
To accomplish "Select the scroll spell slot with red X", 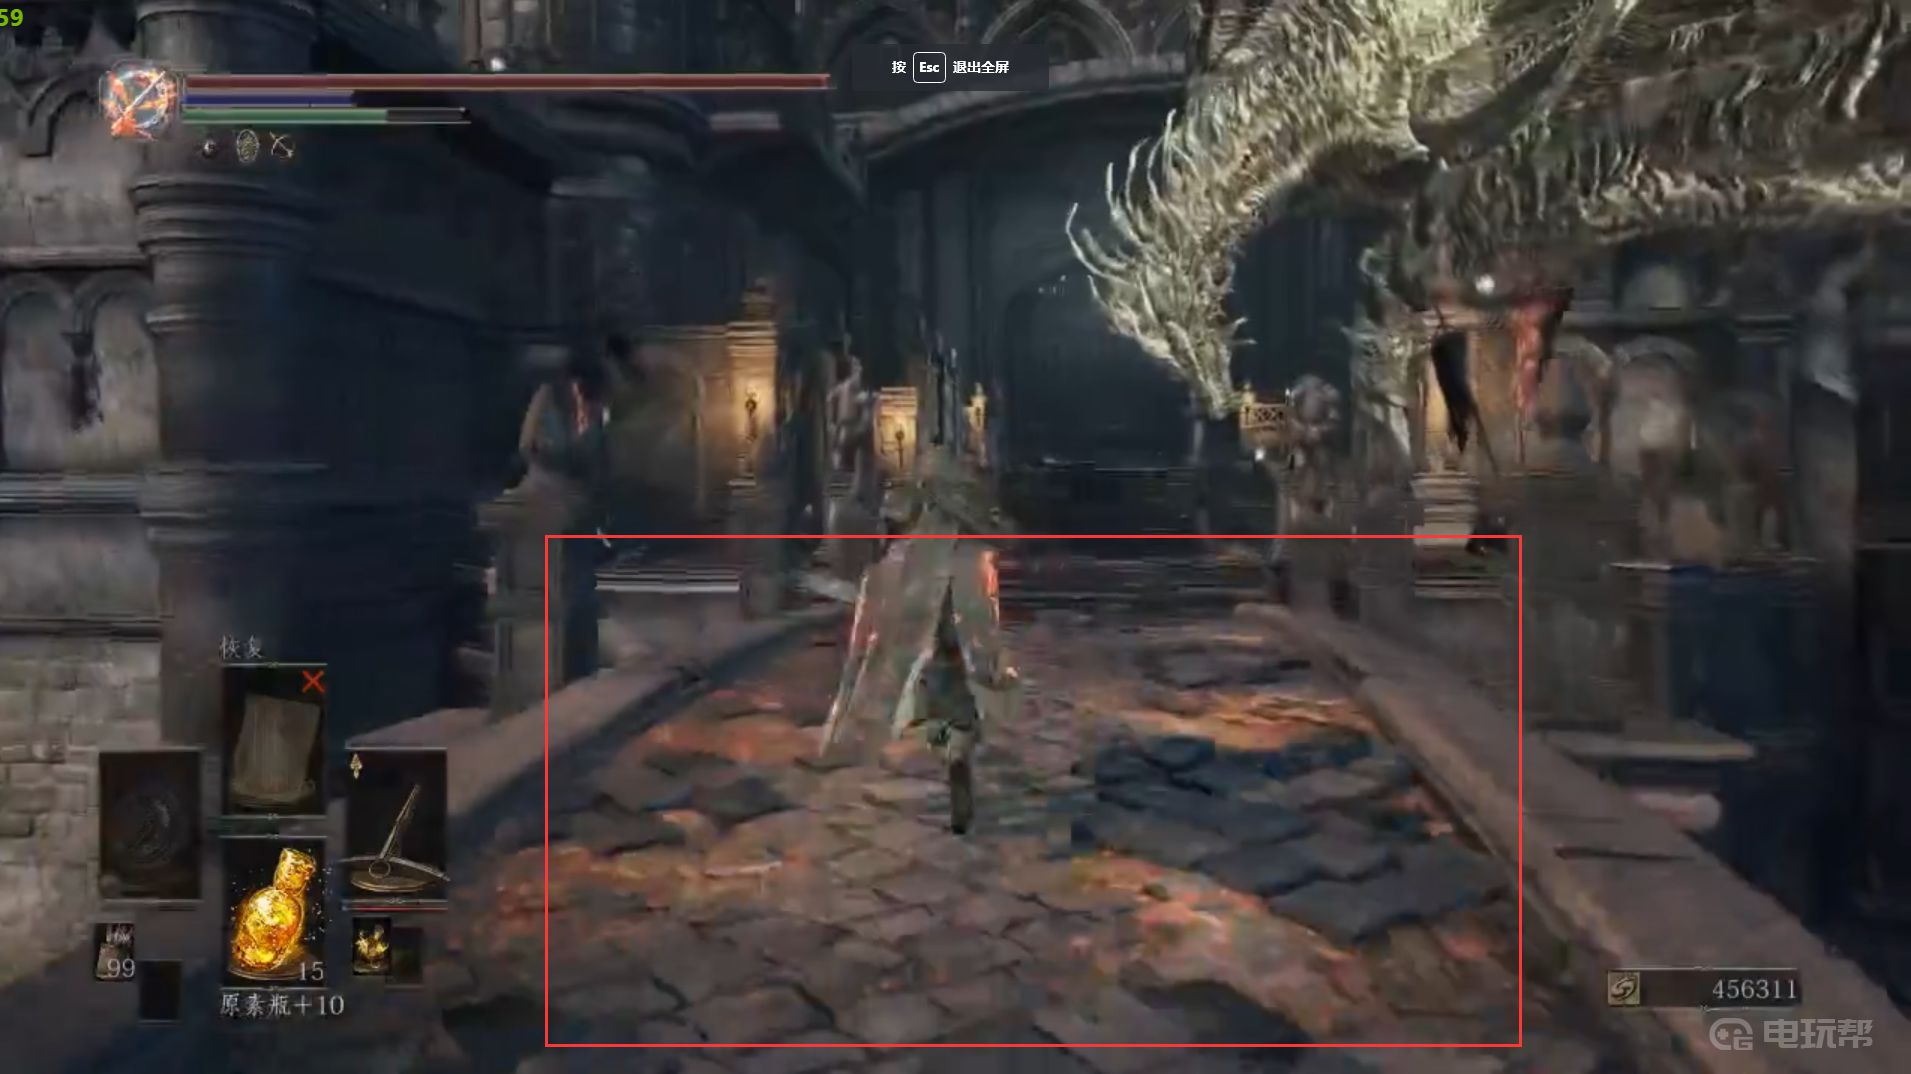I will tap(273, 741).
